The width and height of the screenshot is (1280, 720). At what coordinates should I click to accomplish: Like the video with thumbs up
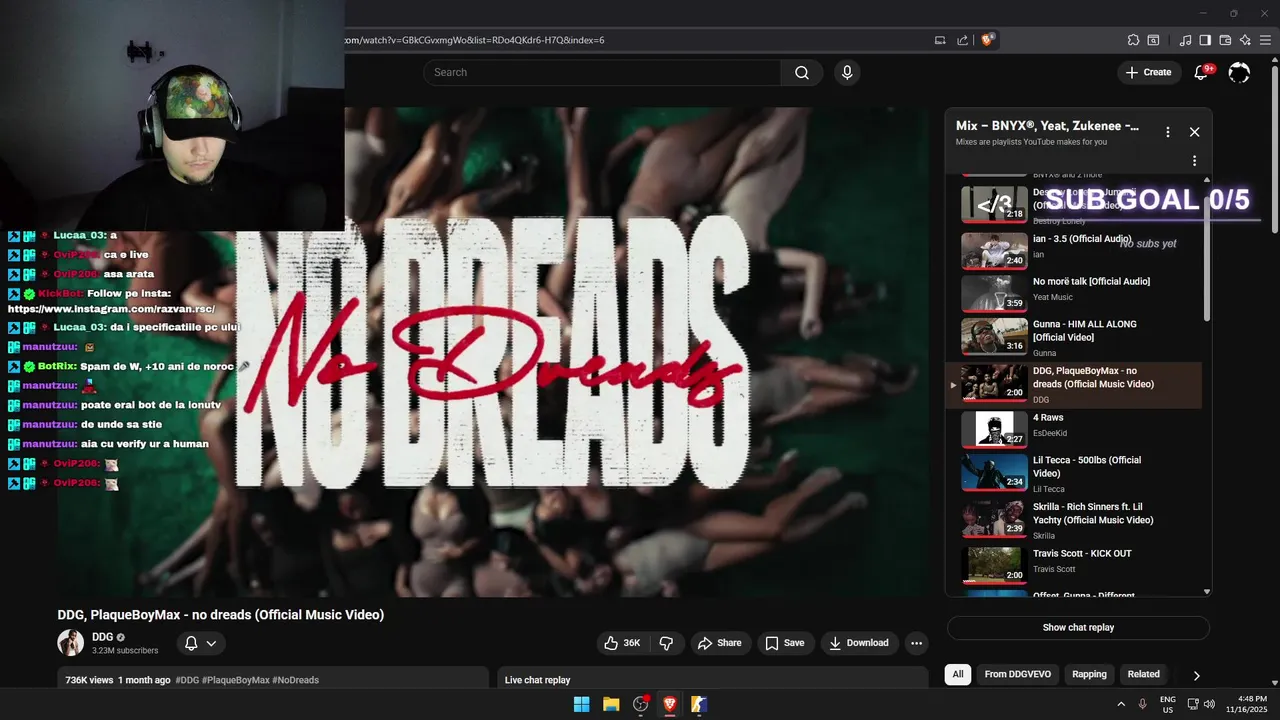[x=622, y=643]
